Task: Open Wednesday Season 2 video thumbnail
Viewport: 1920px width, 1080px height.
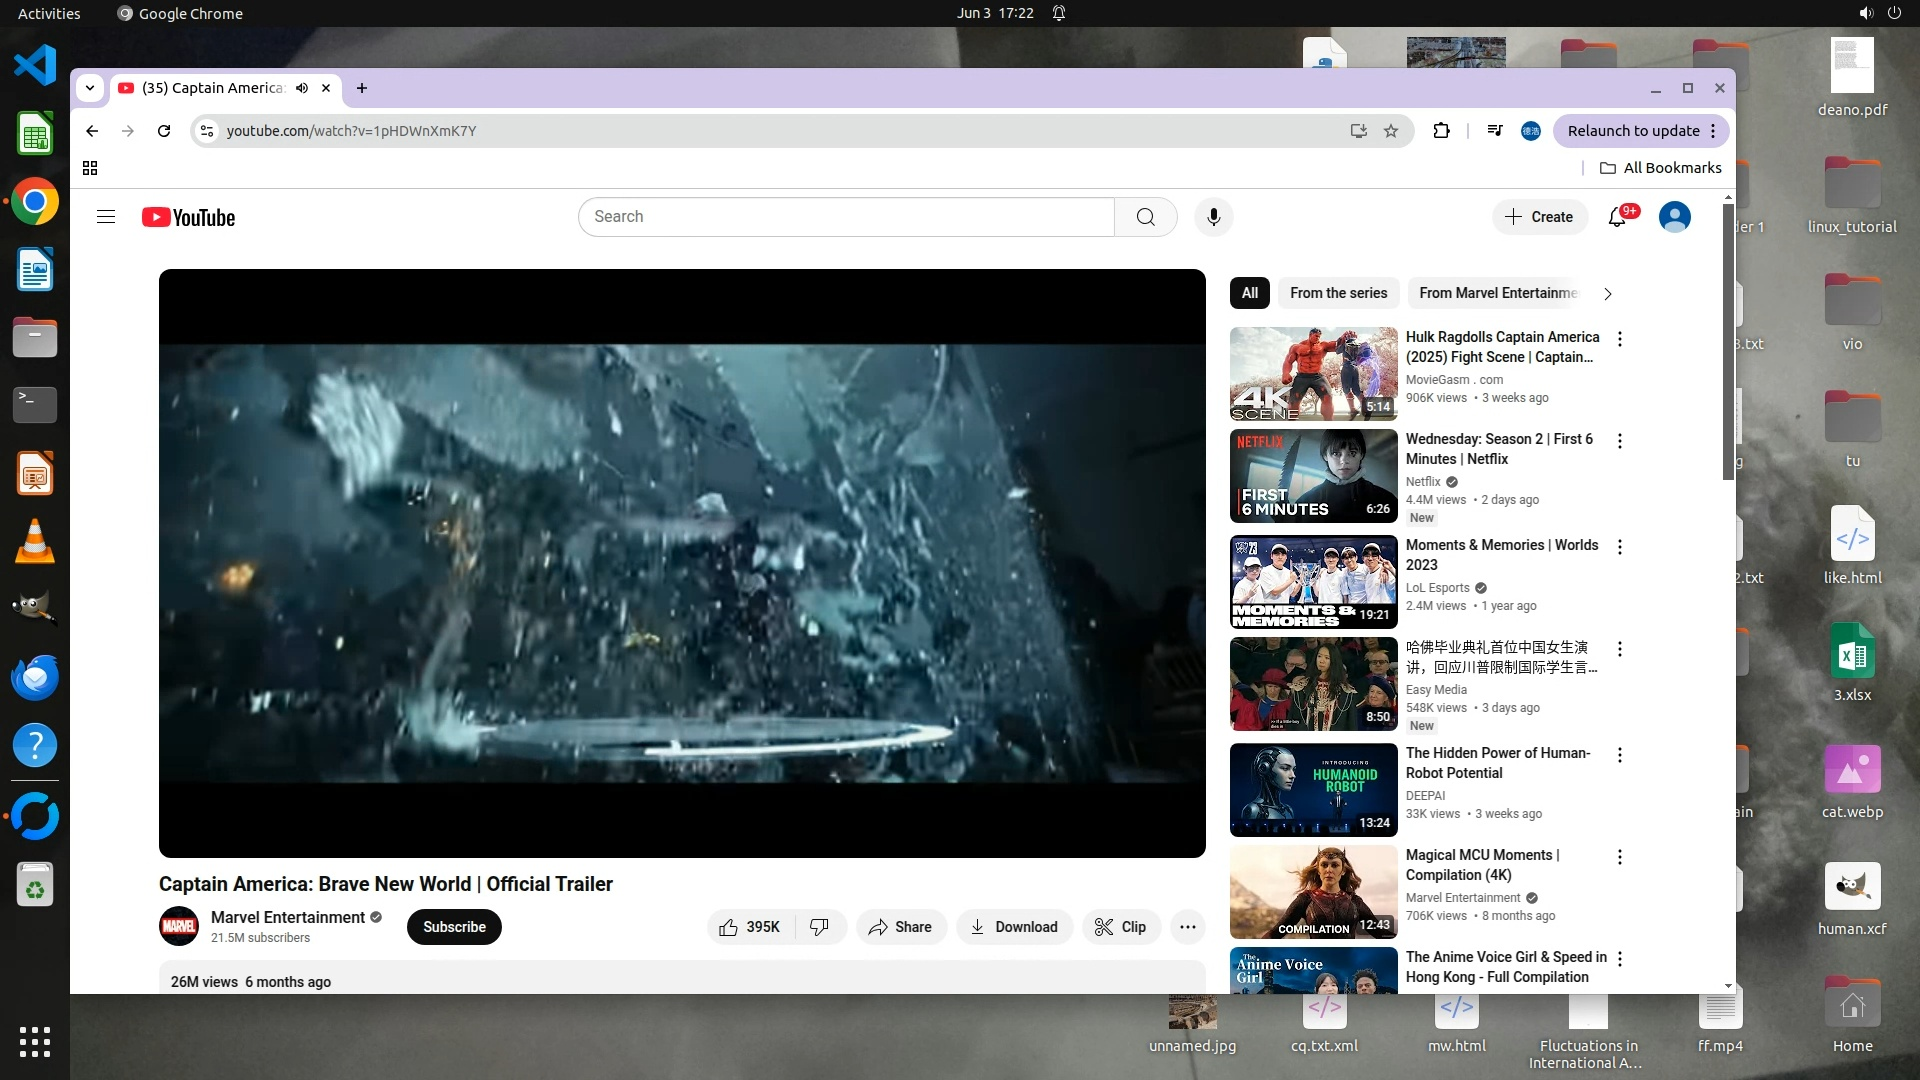Action: pyautogui.click(x=1313, y=476)
